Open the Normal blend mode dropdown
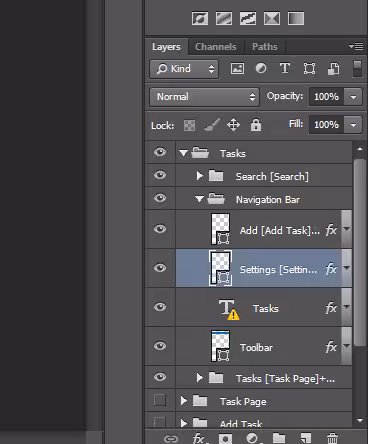This screenshot has width=368, height=444. pyautogui.click(x=204, y=97)
